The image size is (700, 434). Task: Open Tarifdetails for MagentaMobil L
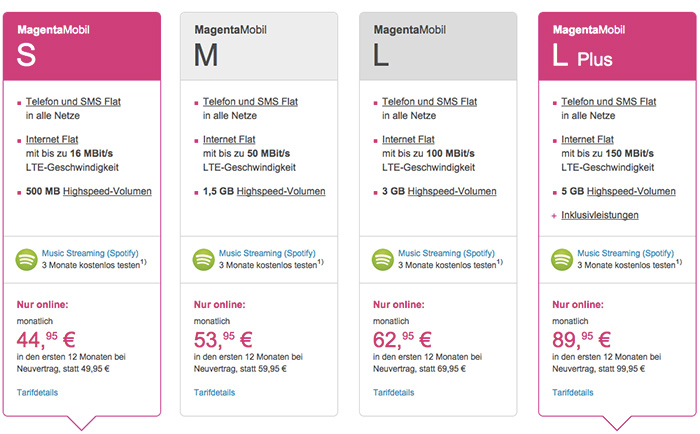click(394, 392)
